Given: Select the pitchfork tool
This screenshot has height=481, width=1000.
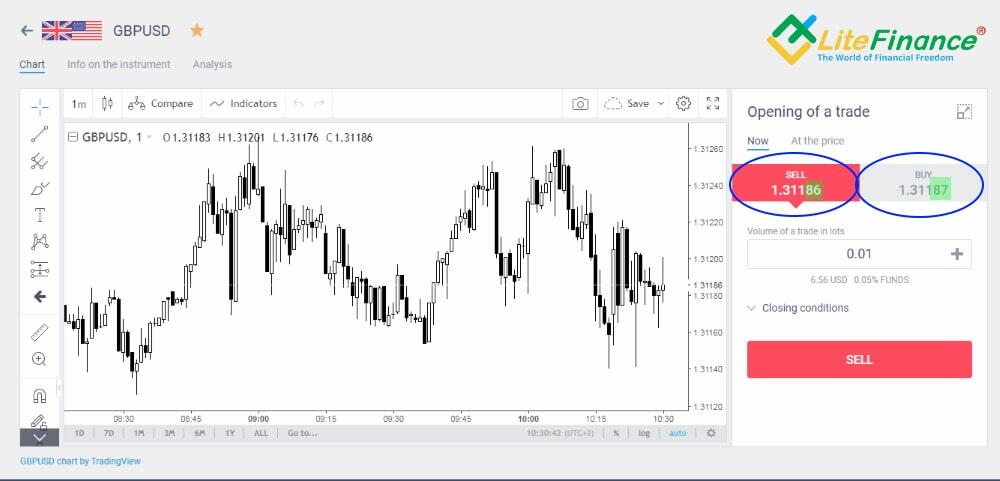Looking at the screenshot, I should pyautogui.click(x=40, y=161).
